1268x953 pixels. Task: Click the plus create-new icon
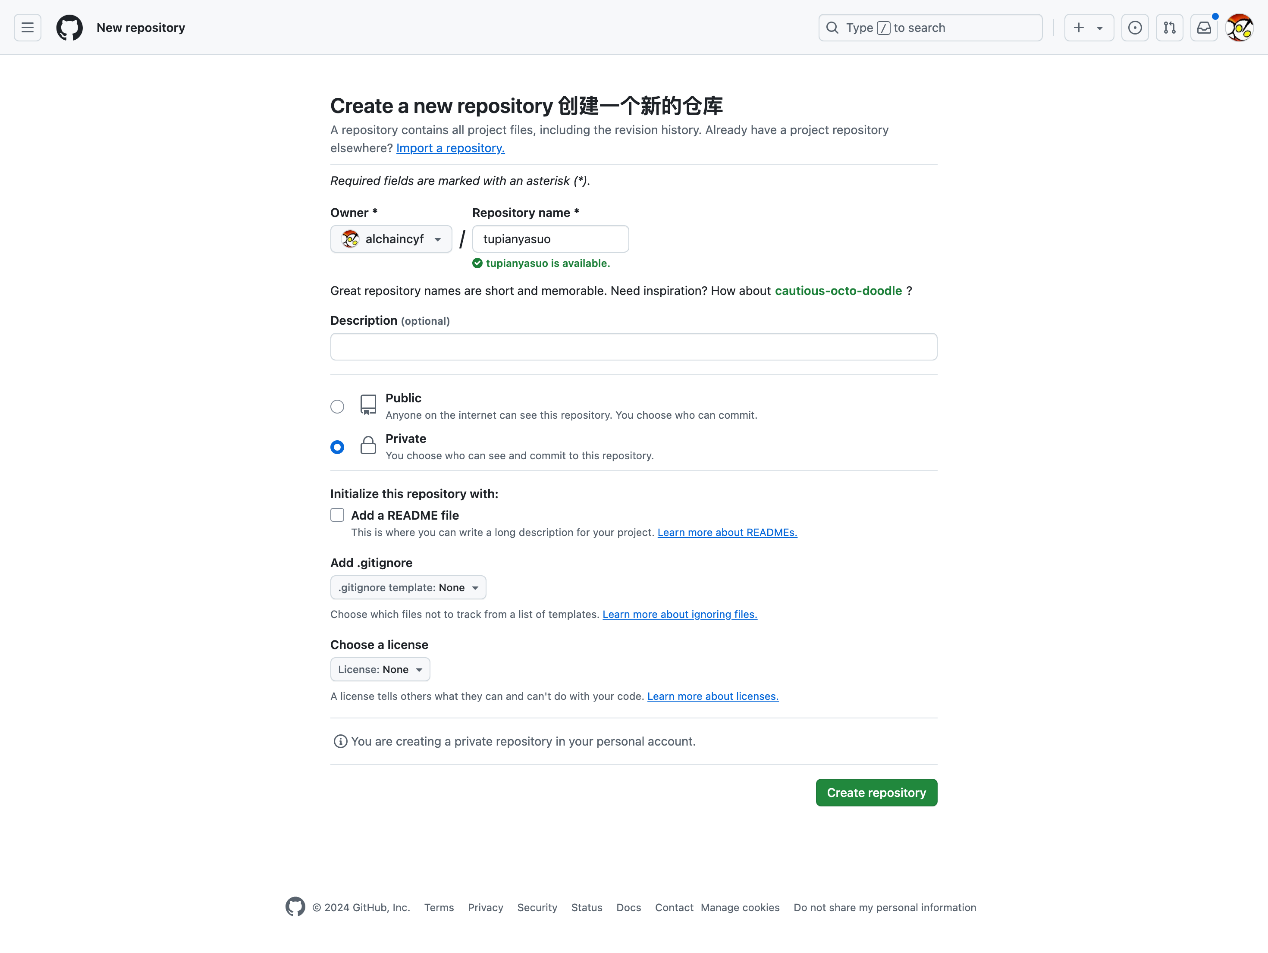(x=1080, y=28)
